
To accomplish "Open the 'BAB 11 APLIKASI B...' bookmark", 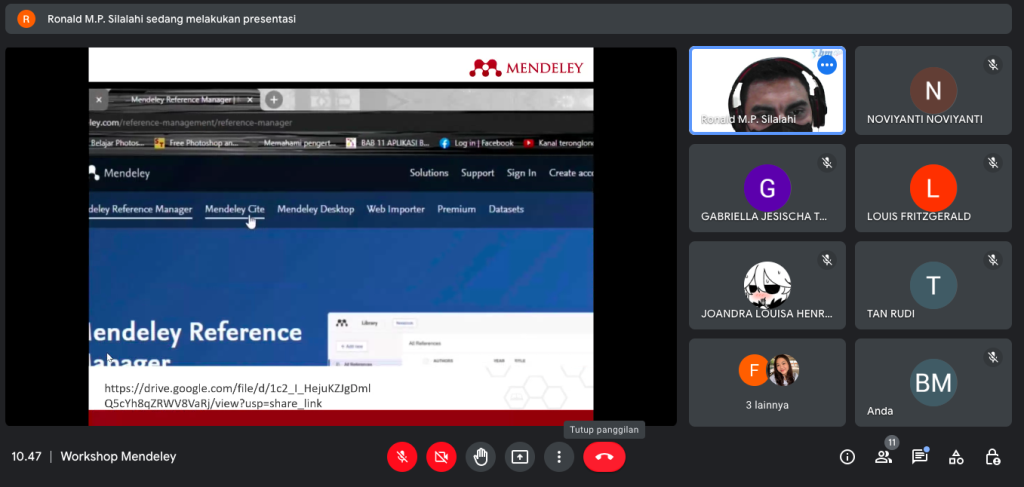I will (387, 143).
